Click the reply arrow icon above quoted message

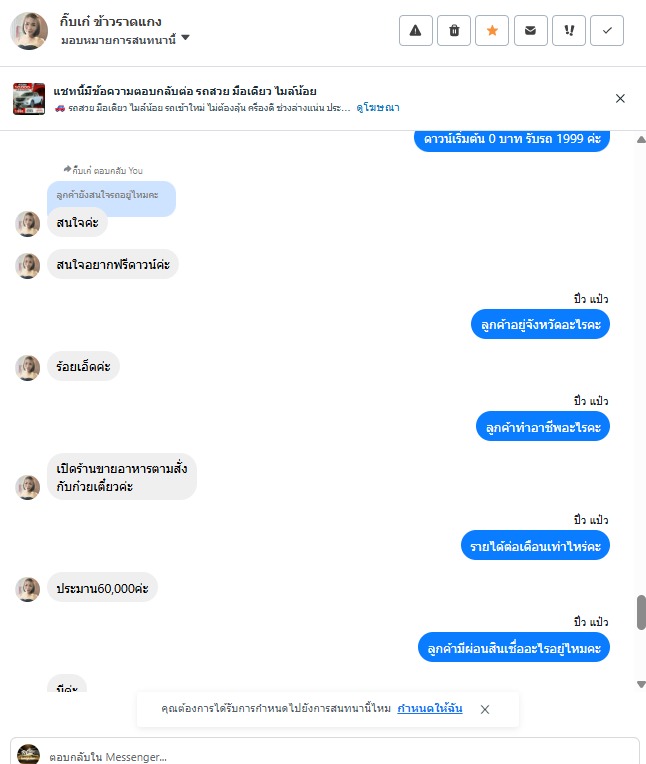click(67, 169)
